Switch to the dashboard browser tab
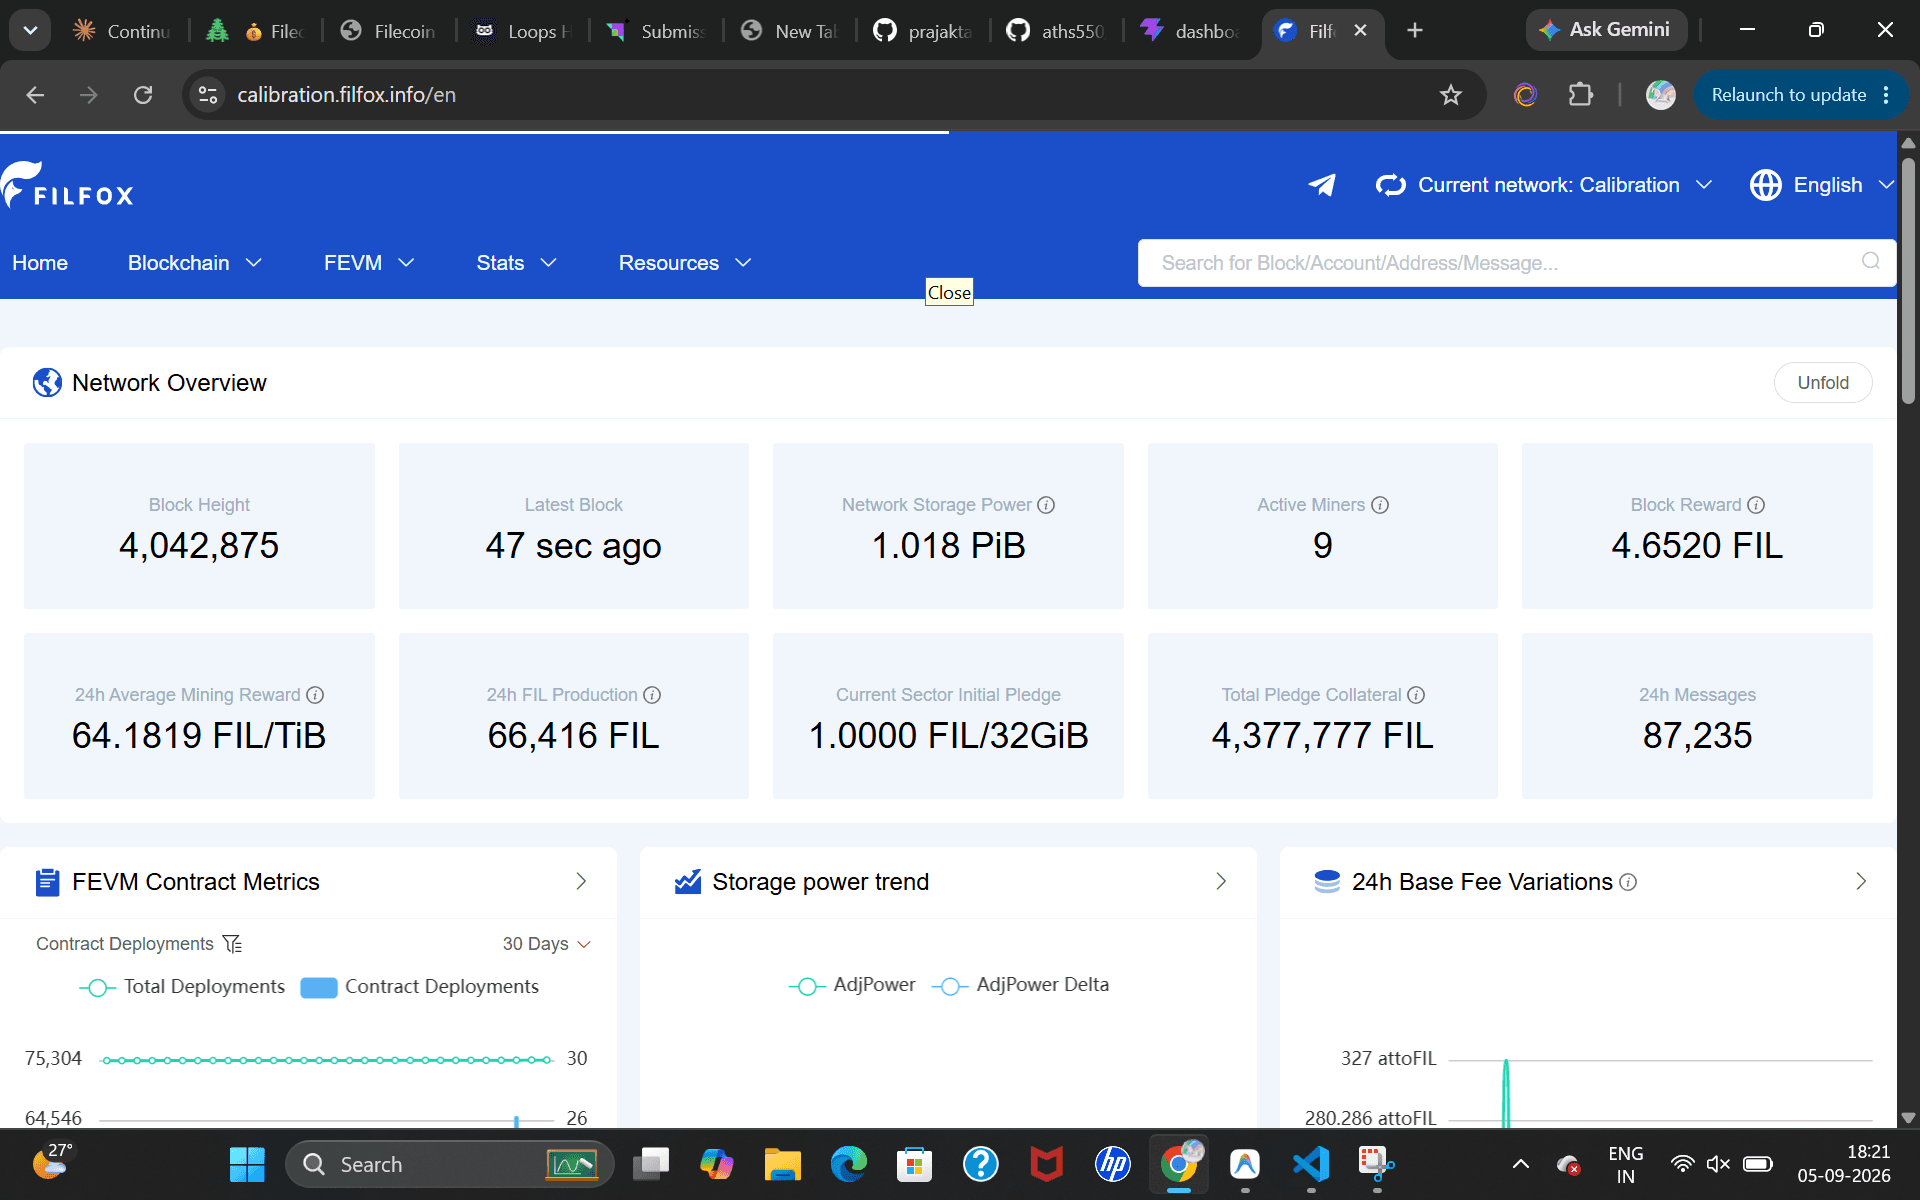Viewport: 1920px width, 1200px height. [1191, 31]
